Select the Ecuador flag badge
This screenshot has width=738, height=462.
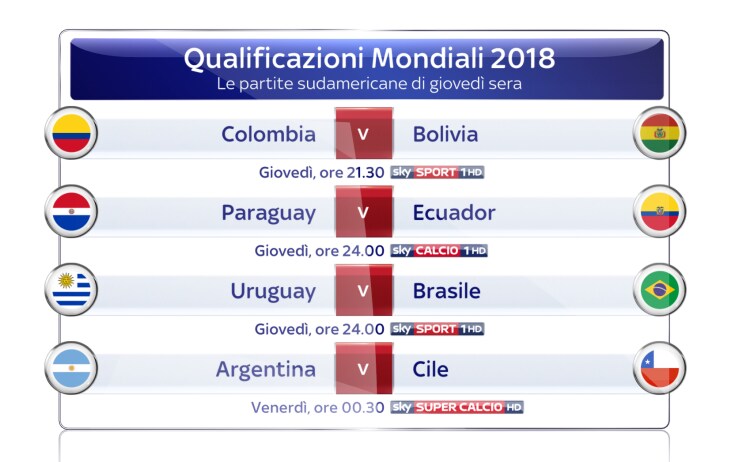659,211
